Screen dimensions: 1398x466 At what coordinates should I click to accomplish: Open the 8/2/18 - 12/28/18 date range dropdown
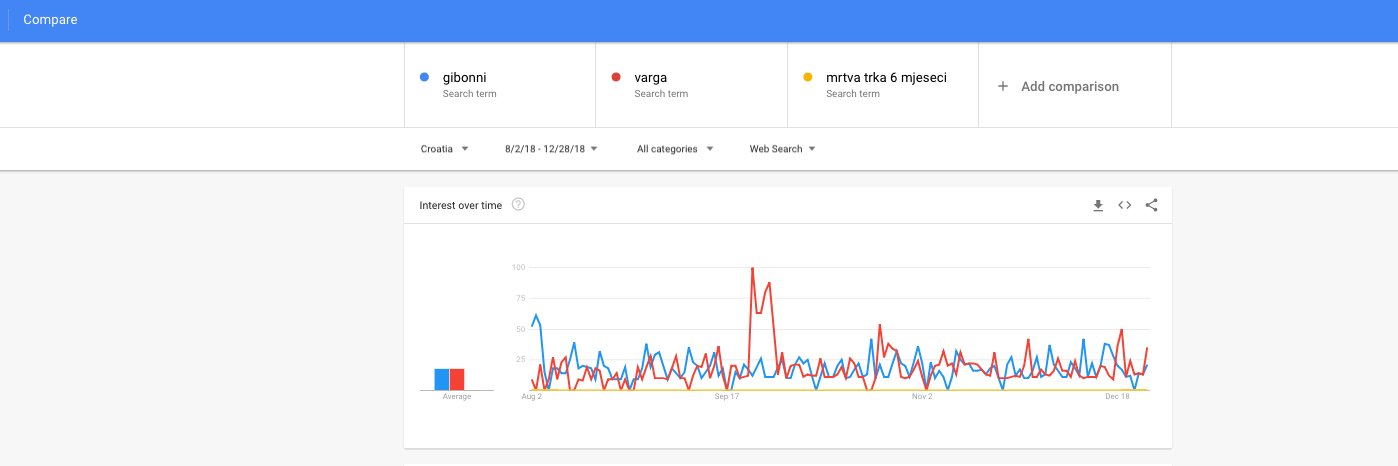pyautogui.click(x=551, y=149)
